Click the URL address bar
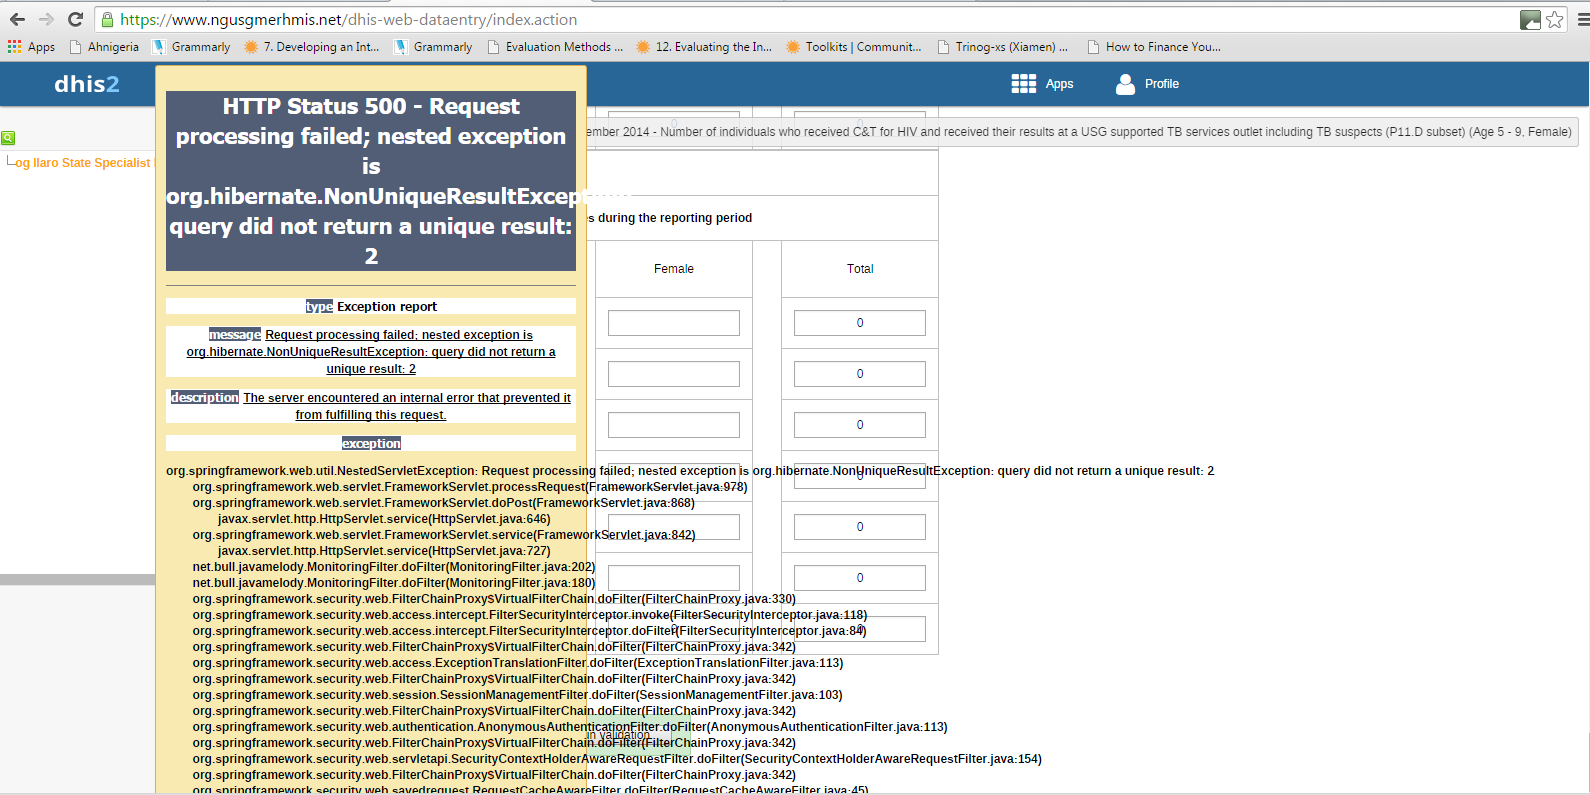This screenshot has height=795, width=1590. 800,19
